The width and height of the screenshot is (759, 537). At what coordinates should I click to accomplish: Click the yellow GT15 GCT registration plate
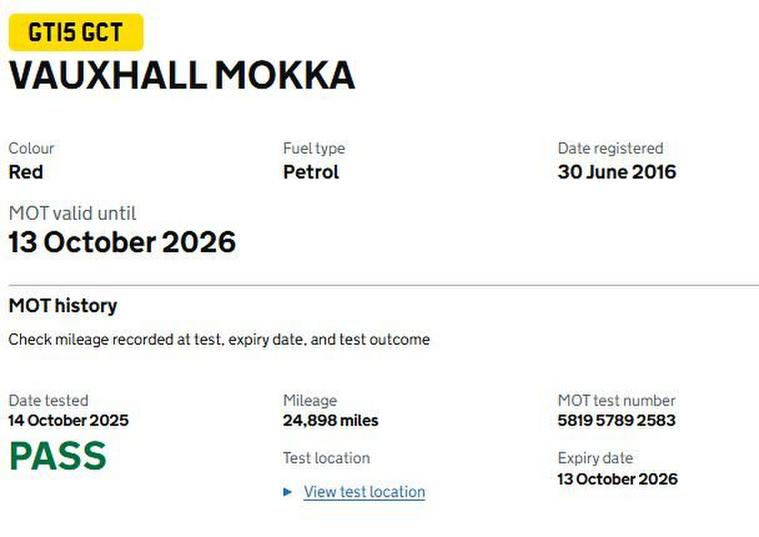coord(75,33)
